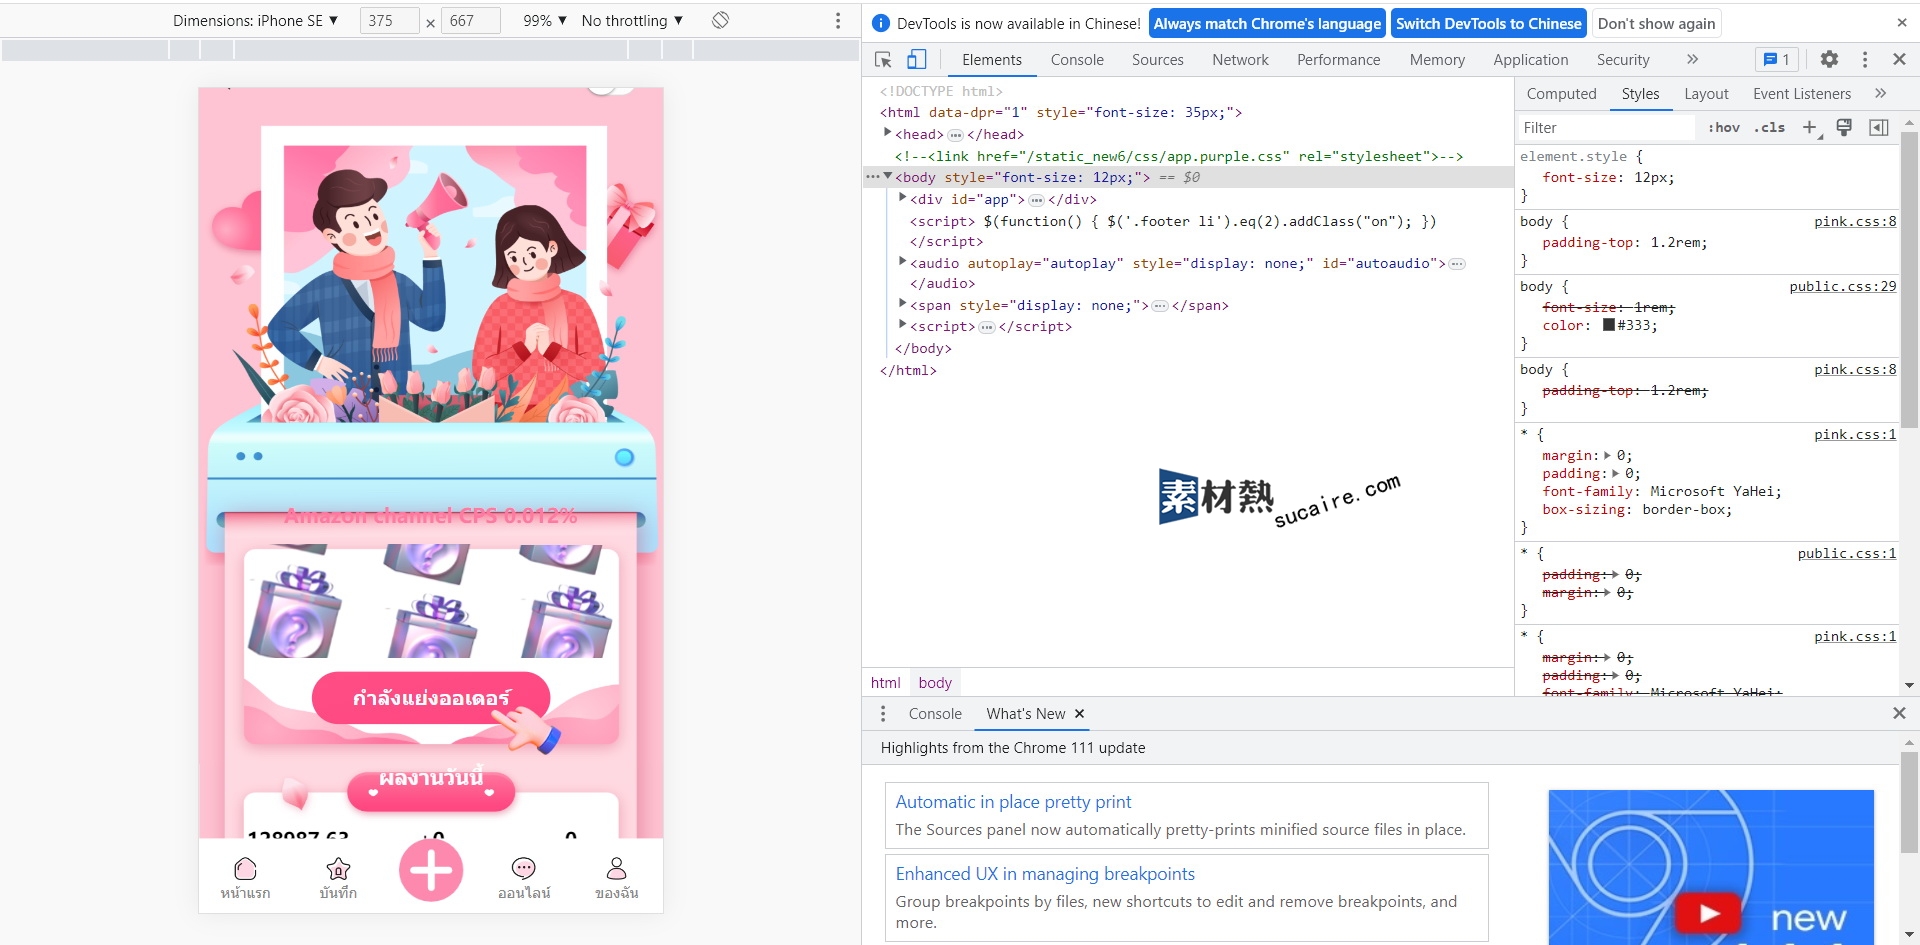Image resolution: width=1920 pixels, height=945 pixels.
Task: Switch to the Console tab
Action: [x=1077, y=60]
